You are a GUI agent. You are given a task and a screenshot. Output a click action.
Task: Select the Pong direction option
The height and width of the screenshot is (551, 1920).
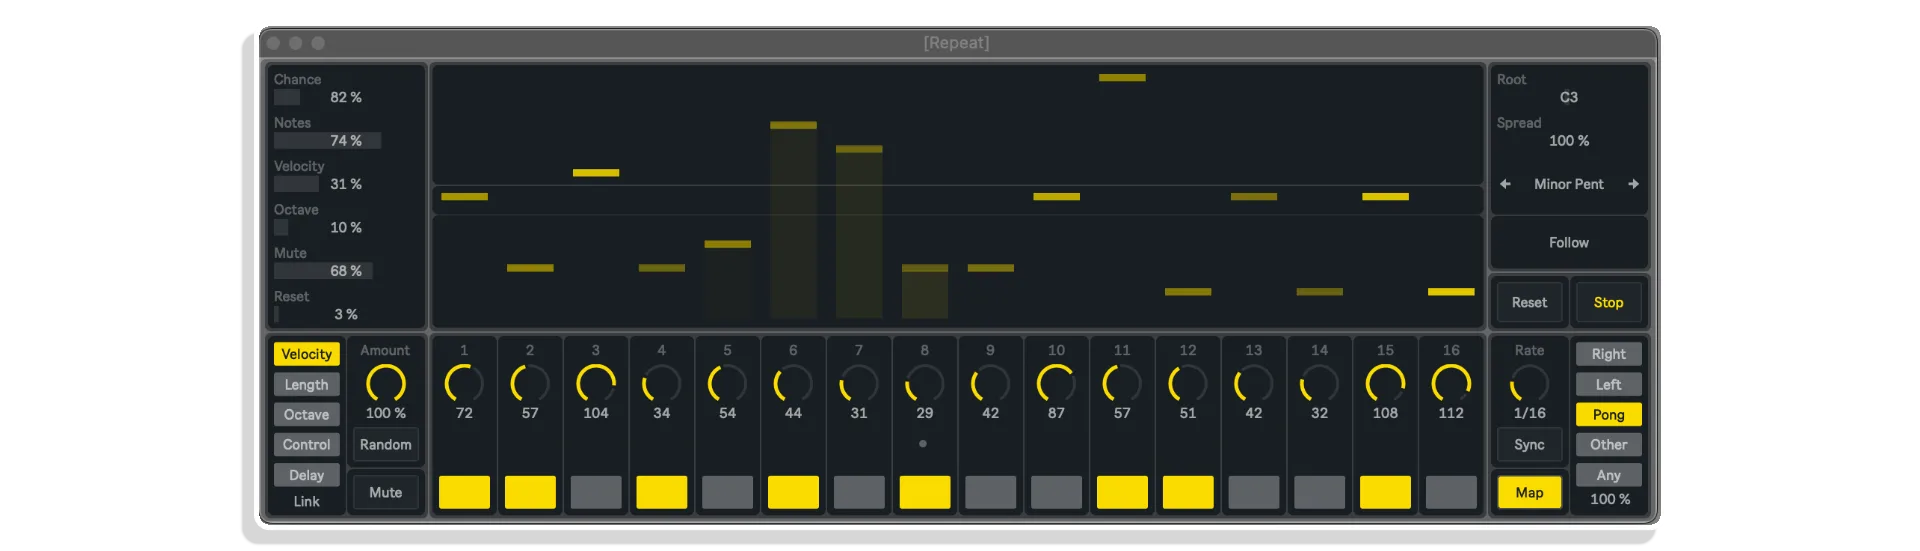[1608, 414]
